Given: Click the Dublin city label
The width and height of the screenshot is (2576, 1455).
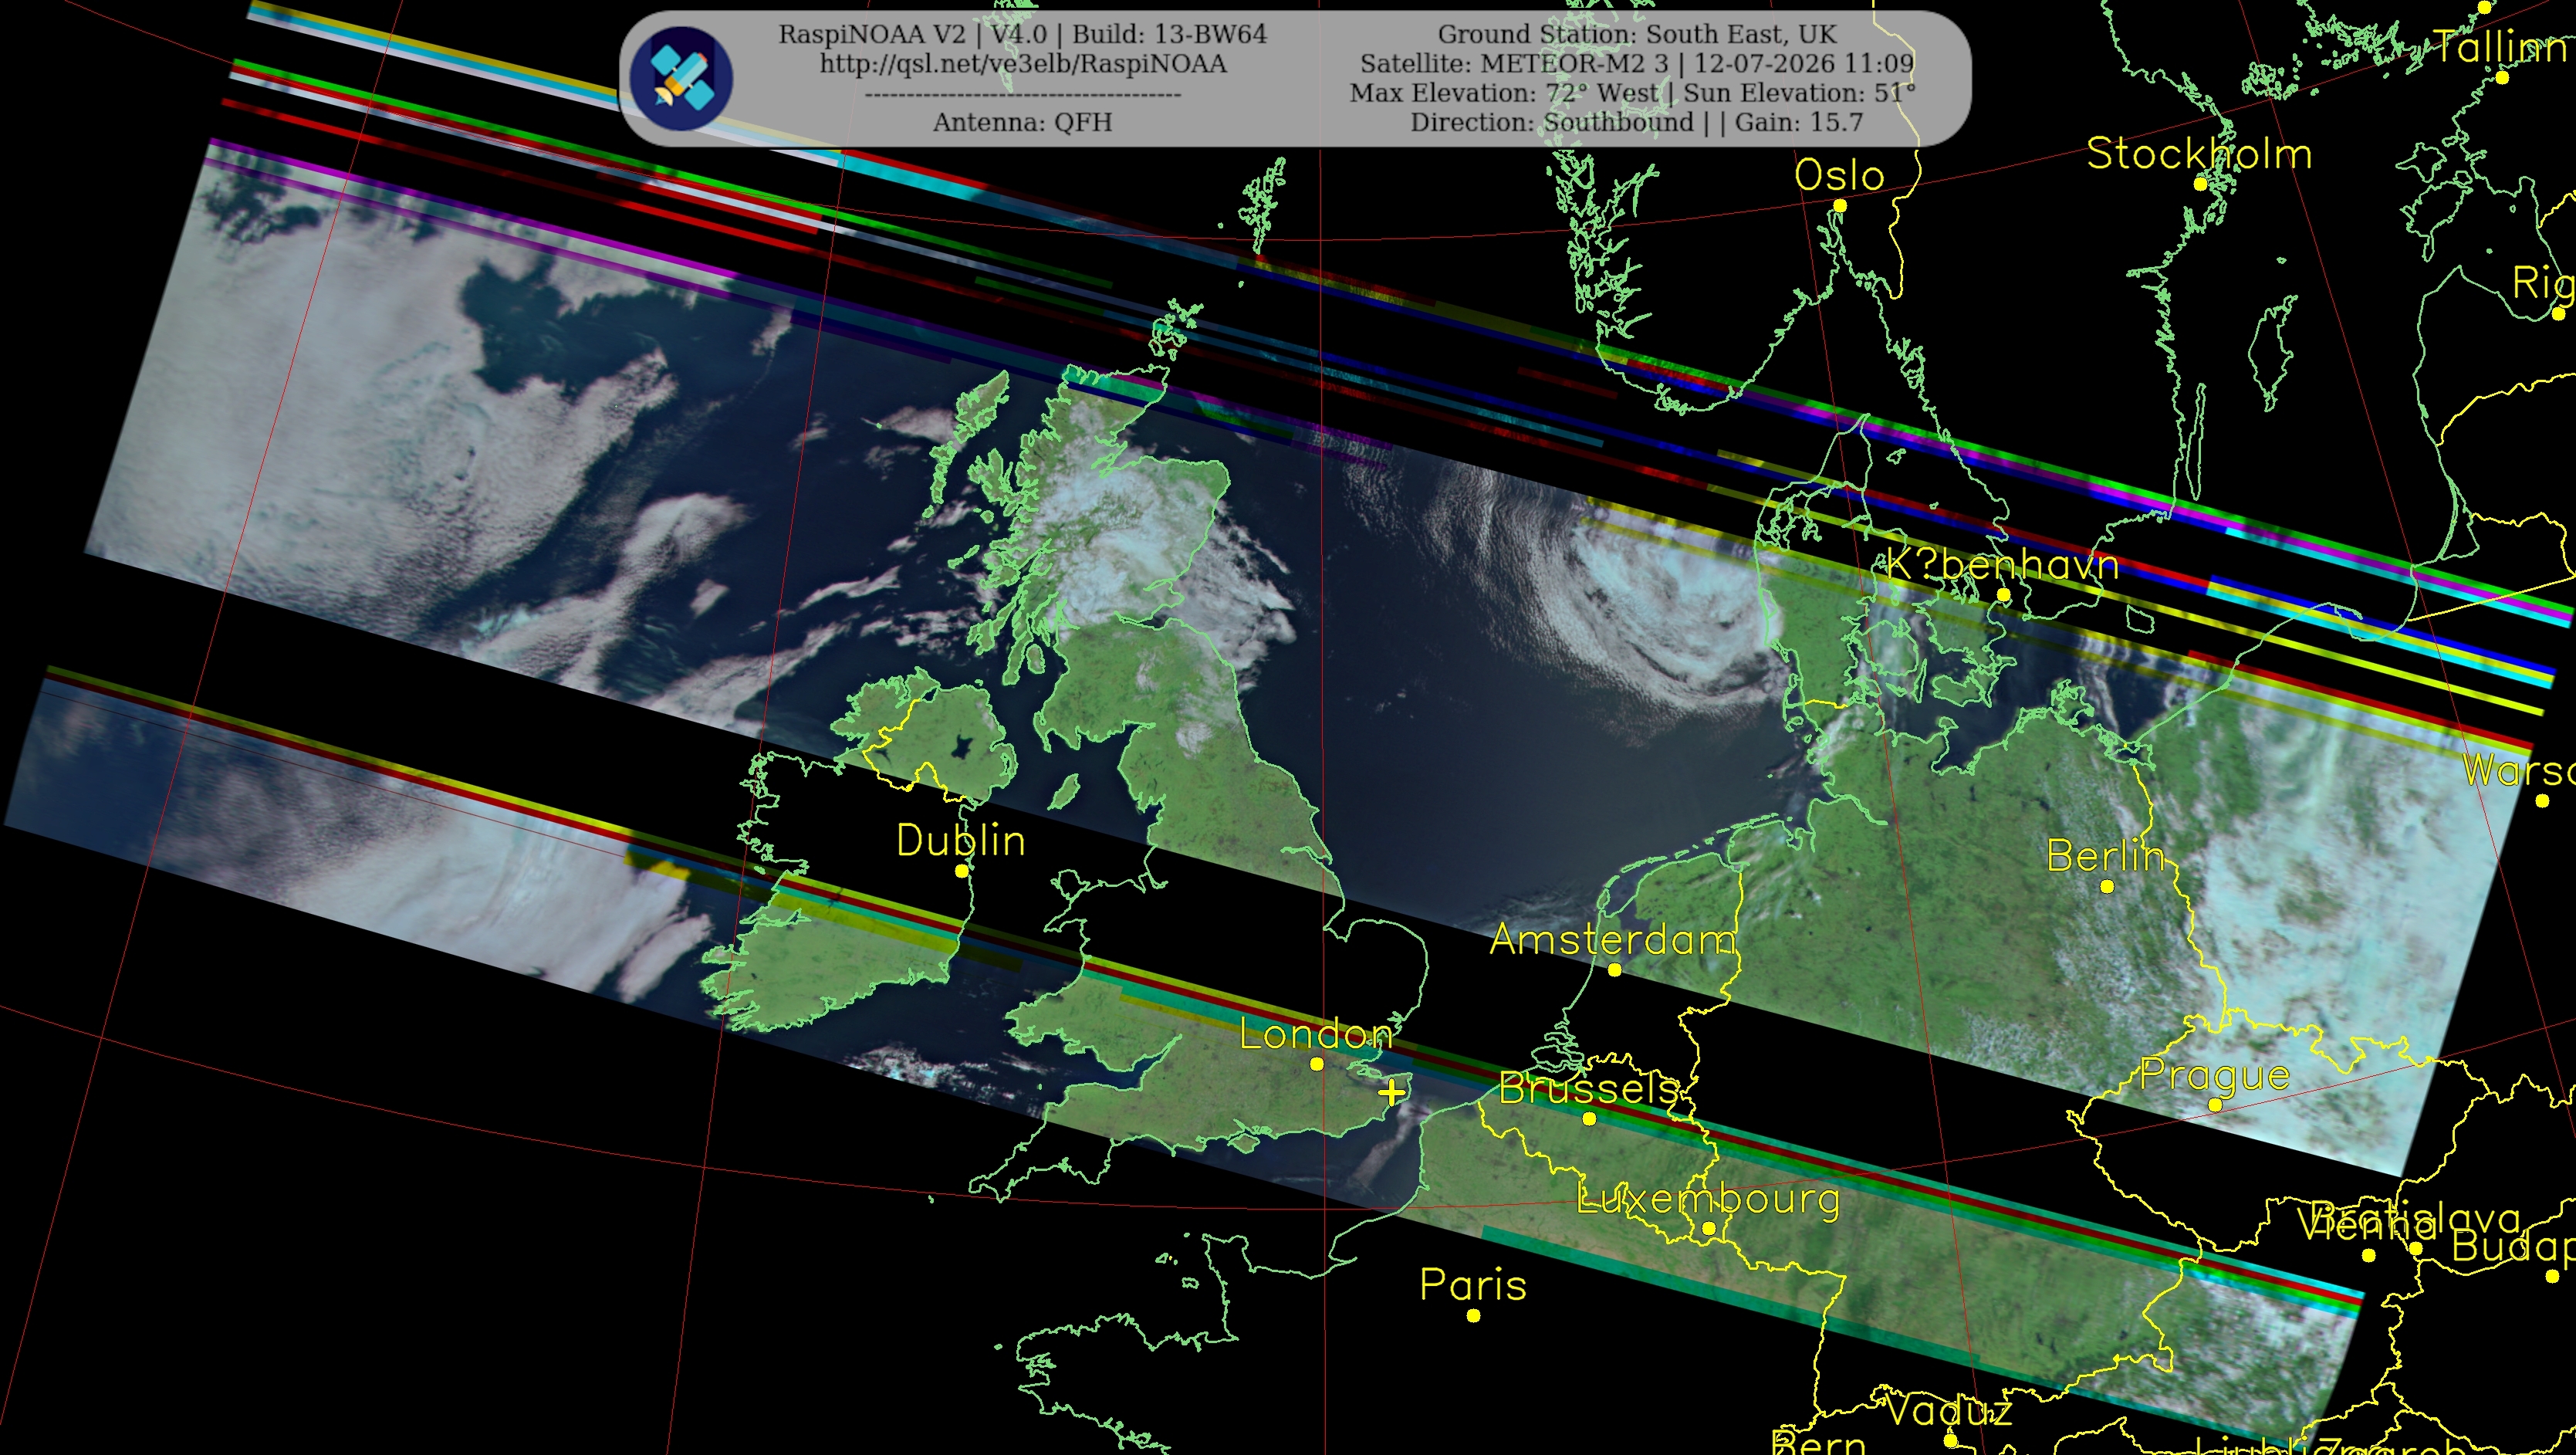Looking at the screenshot, I should 961,841.
